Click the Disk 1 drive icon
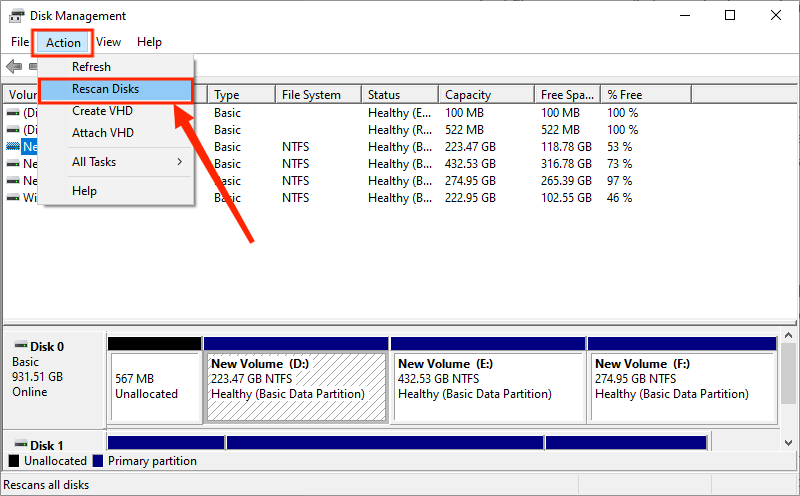The height and width of the screenshot is (496, 800). [19, 445]
